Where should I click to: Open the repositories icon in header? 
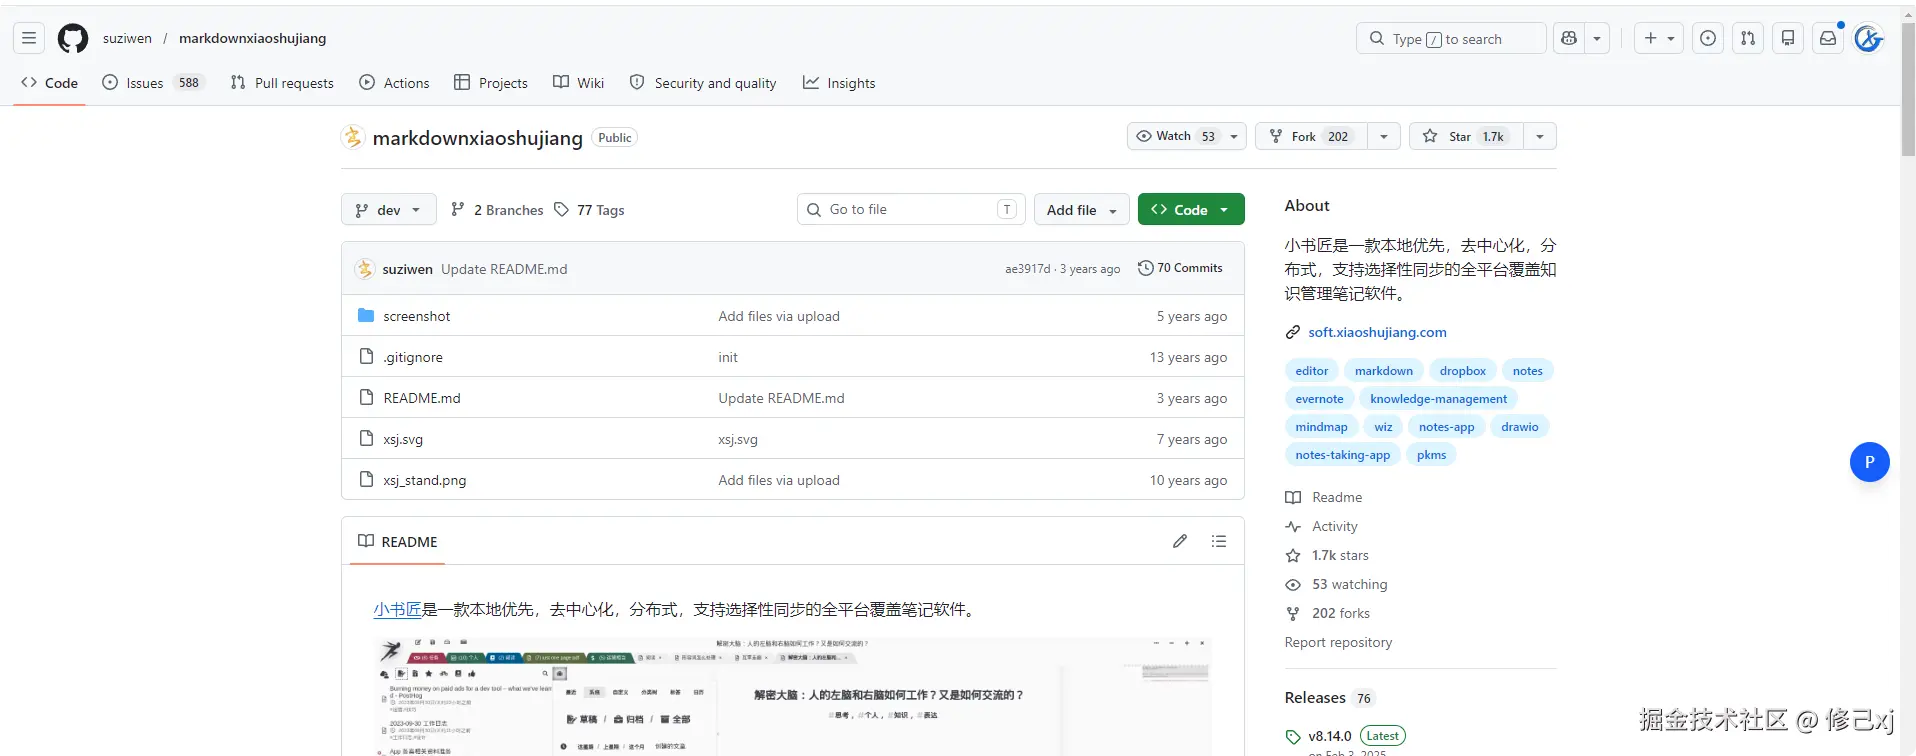1788,38
